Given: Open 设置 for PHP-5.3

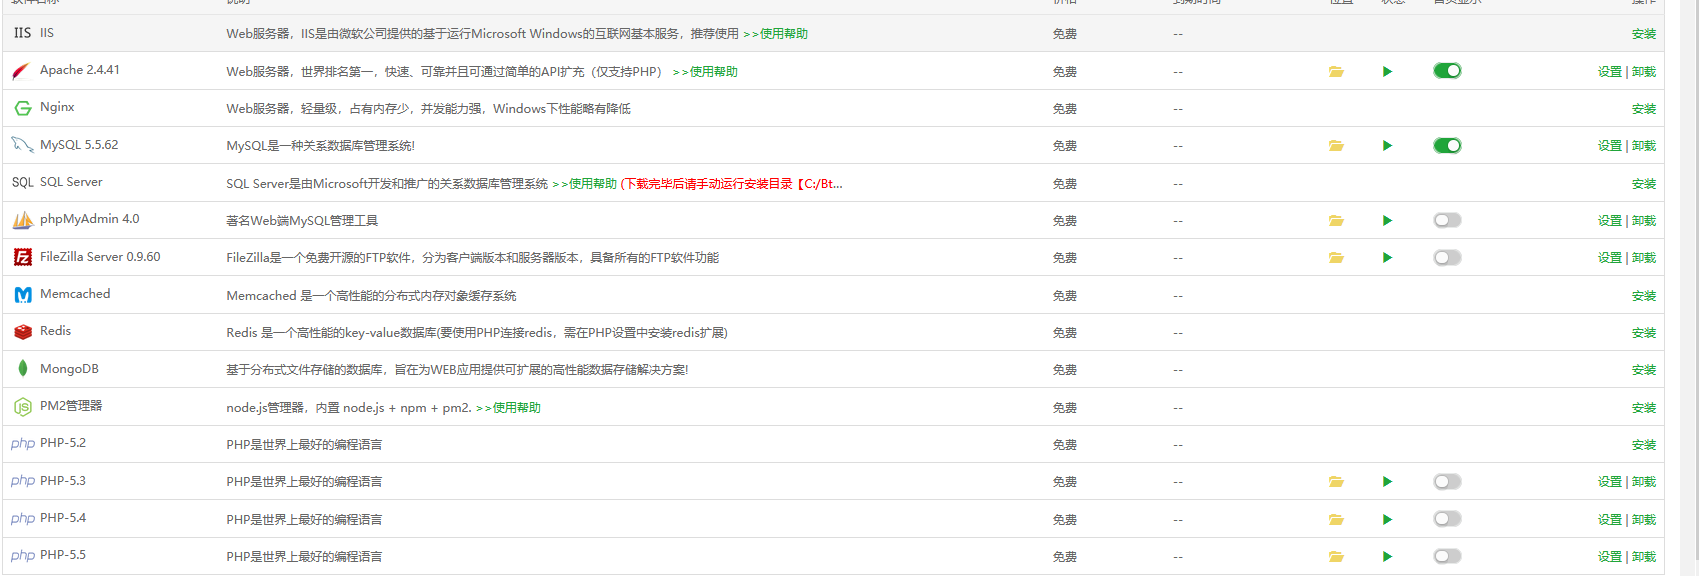Looking at the screenshot, I should 1610,482.
